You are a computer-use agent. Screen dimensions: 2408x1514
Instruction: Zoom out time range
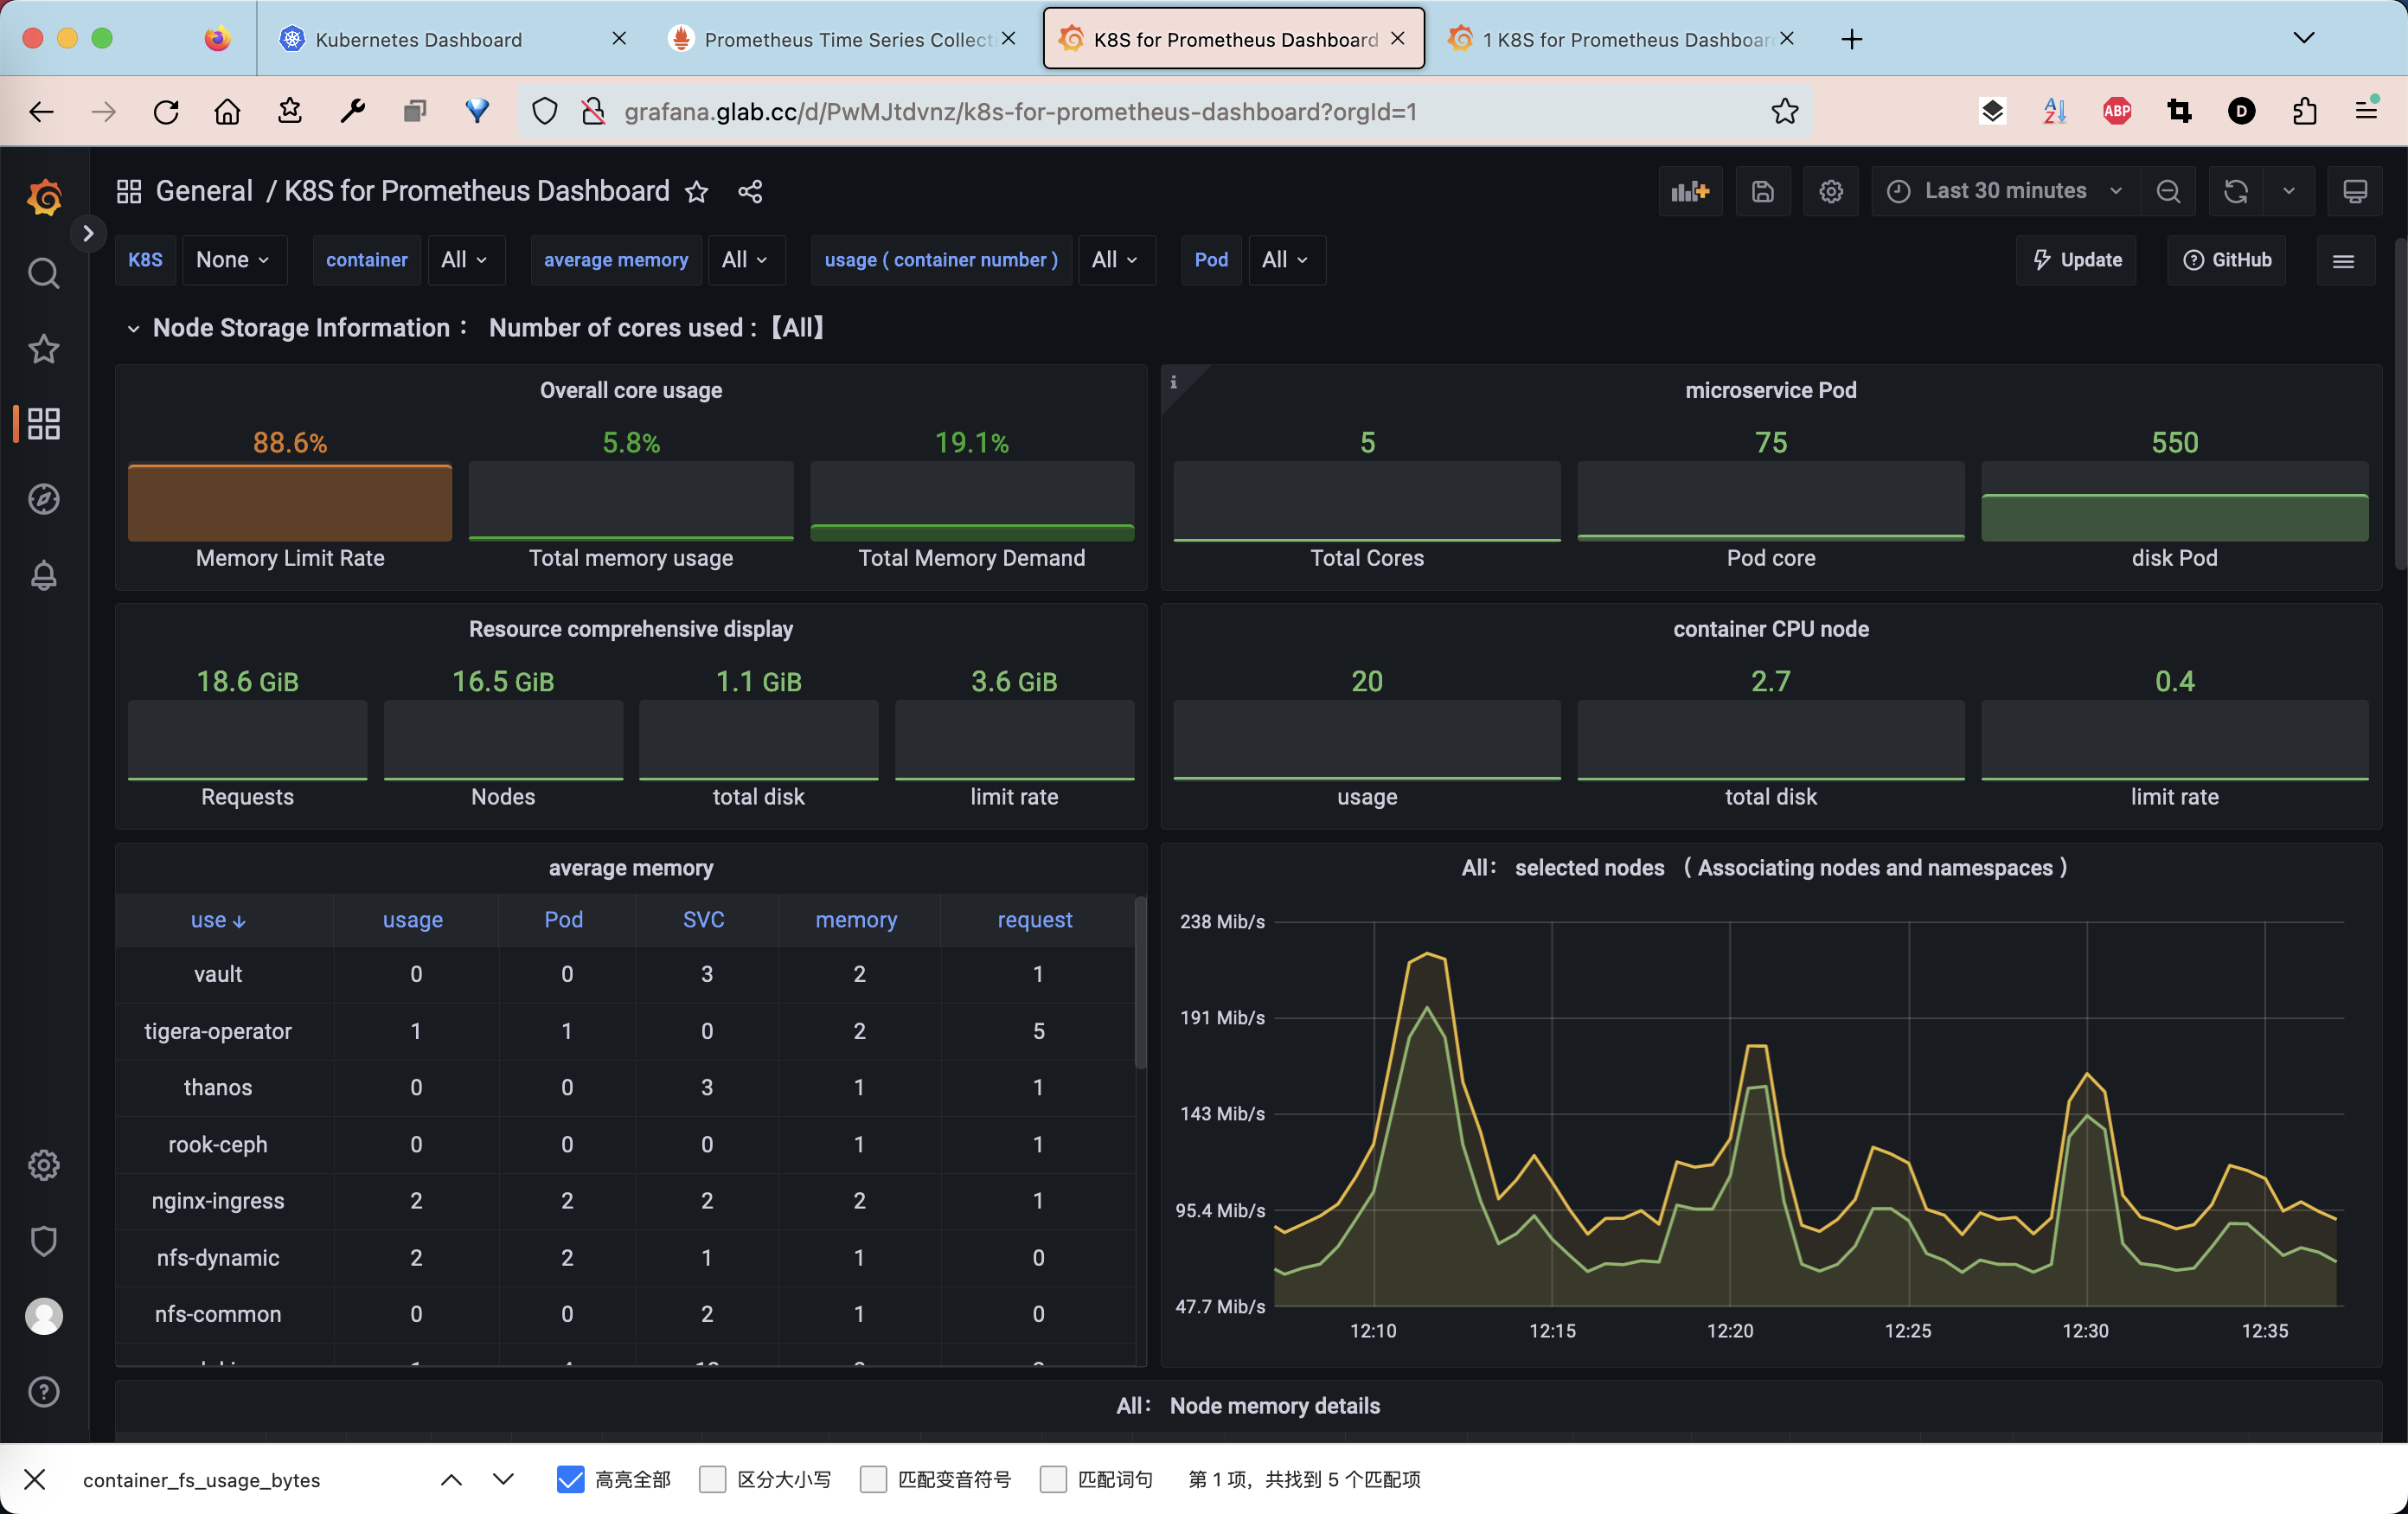click(2168, 191)
